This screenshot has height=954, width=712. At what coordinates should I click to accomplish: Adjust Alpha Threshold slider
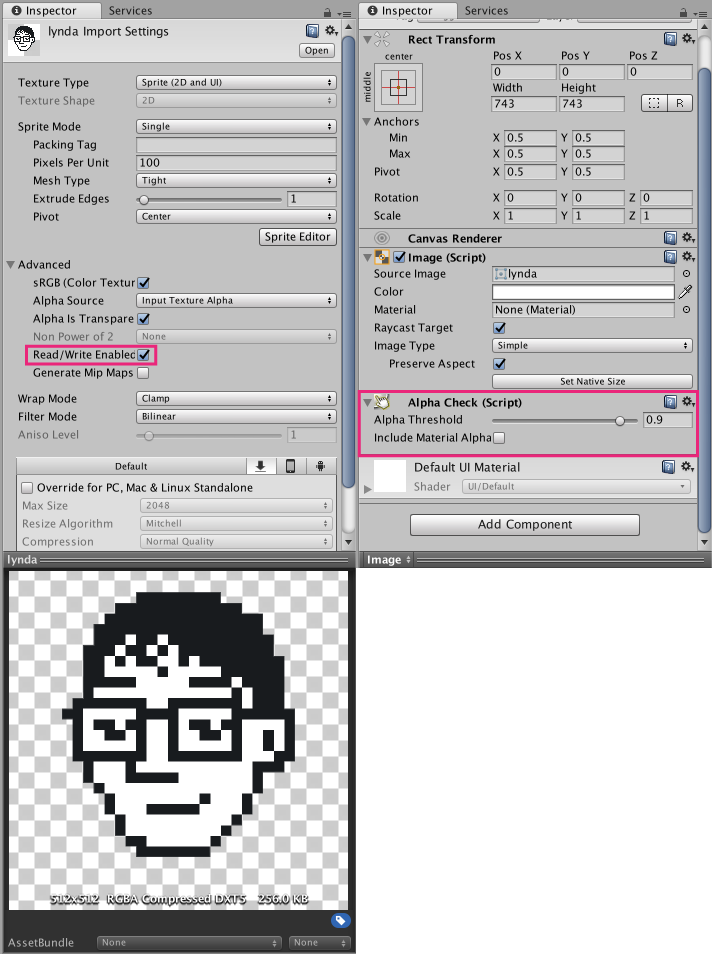point(564,420)
